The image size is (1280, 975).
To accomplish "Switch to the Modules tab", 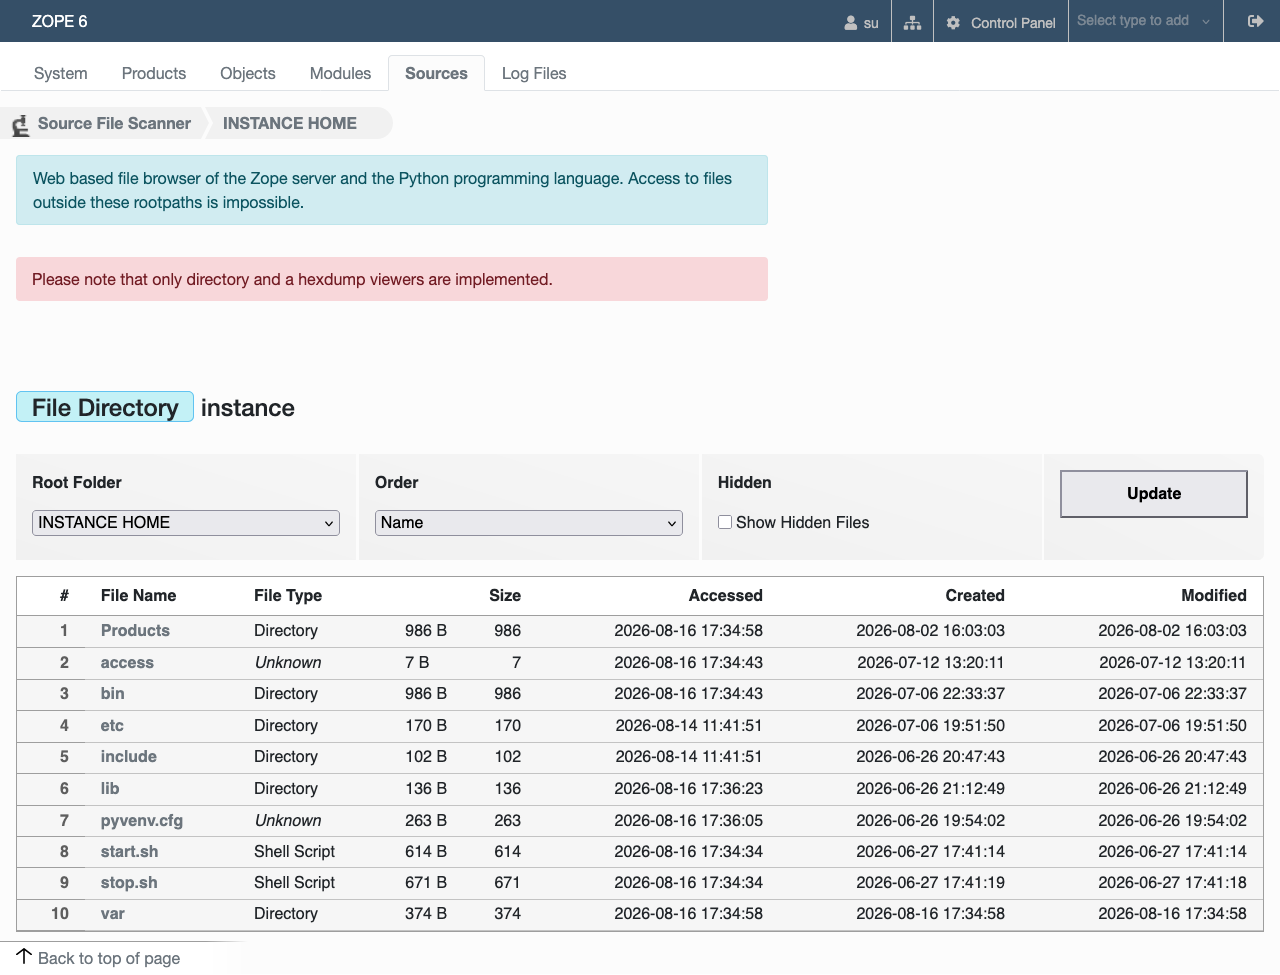I will click(x=340, y=73).
